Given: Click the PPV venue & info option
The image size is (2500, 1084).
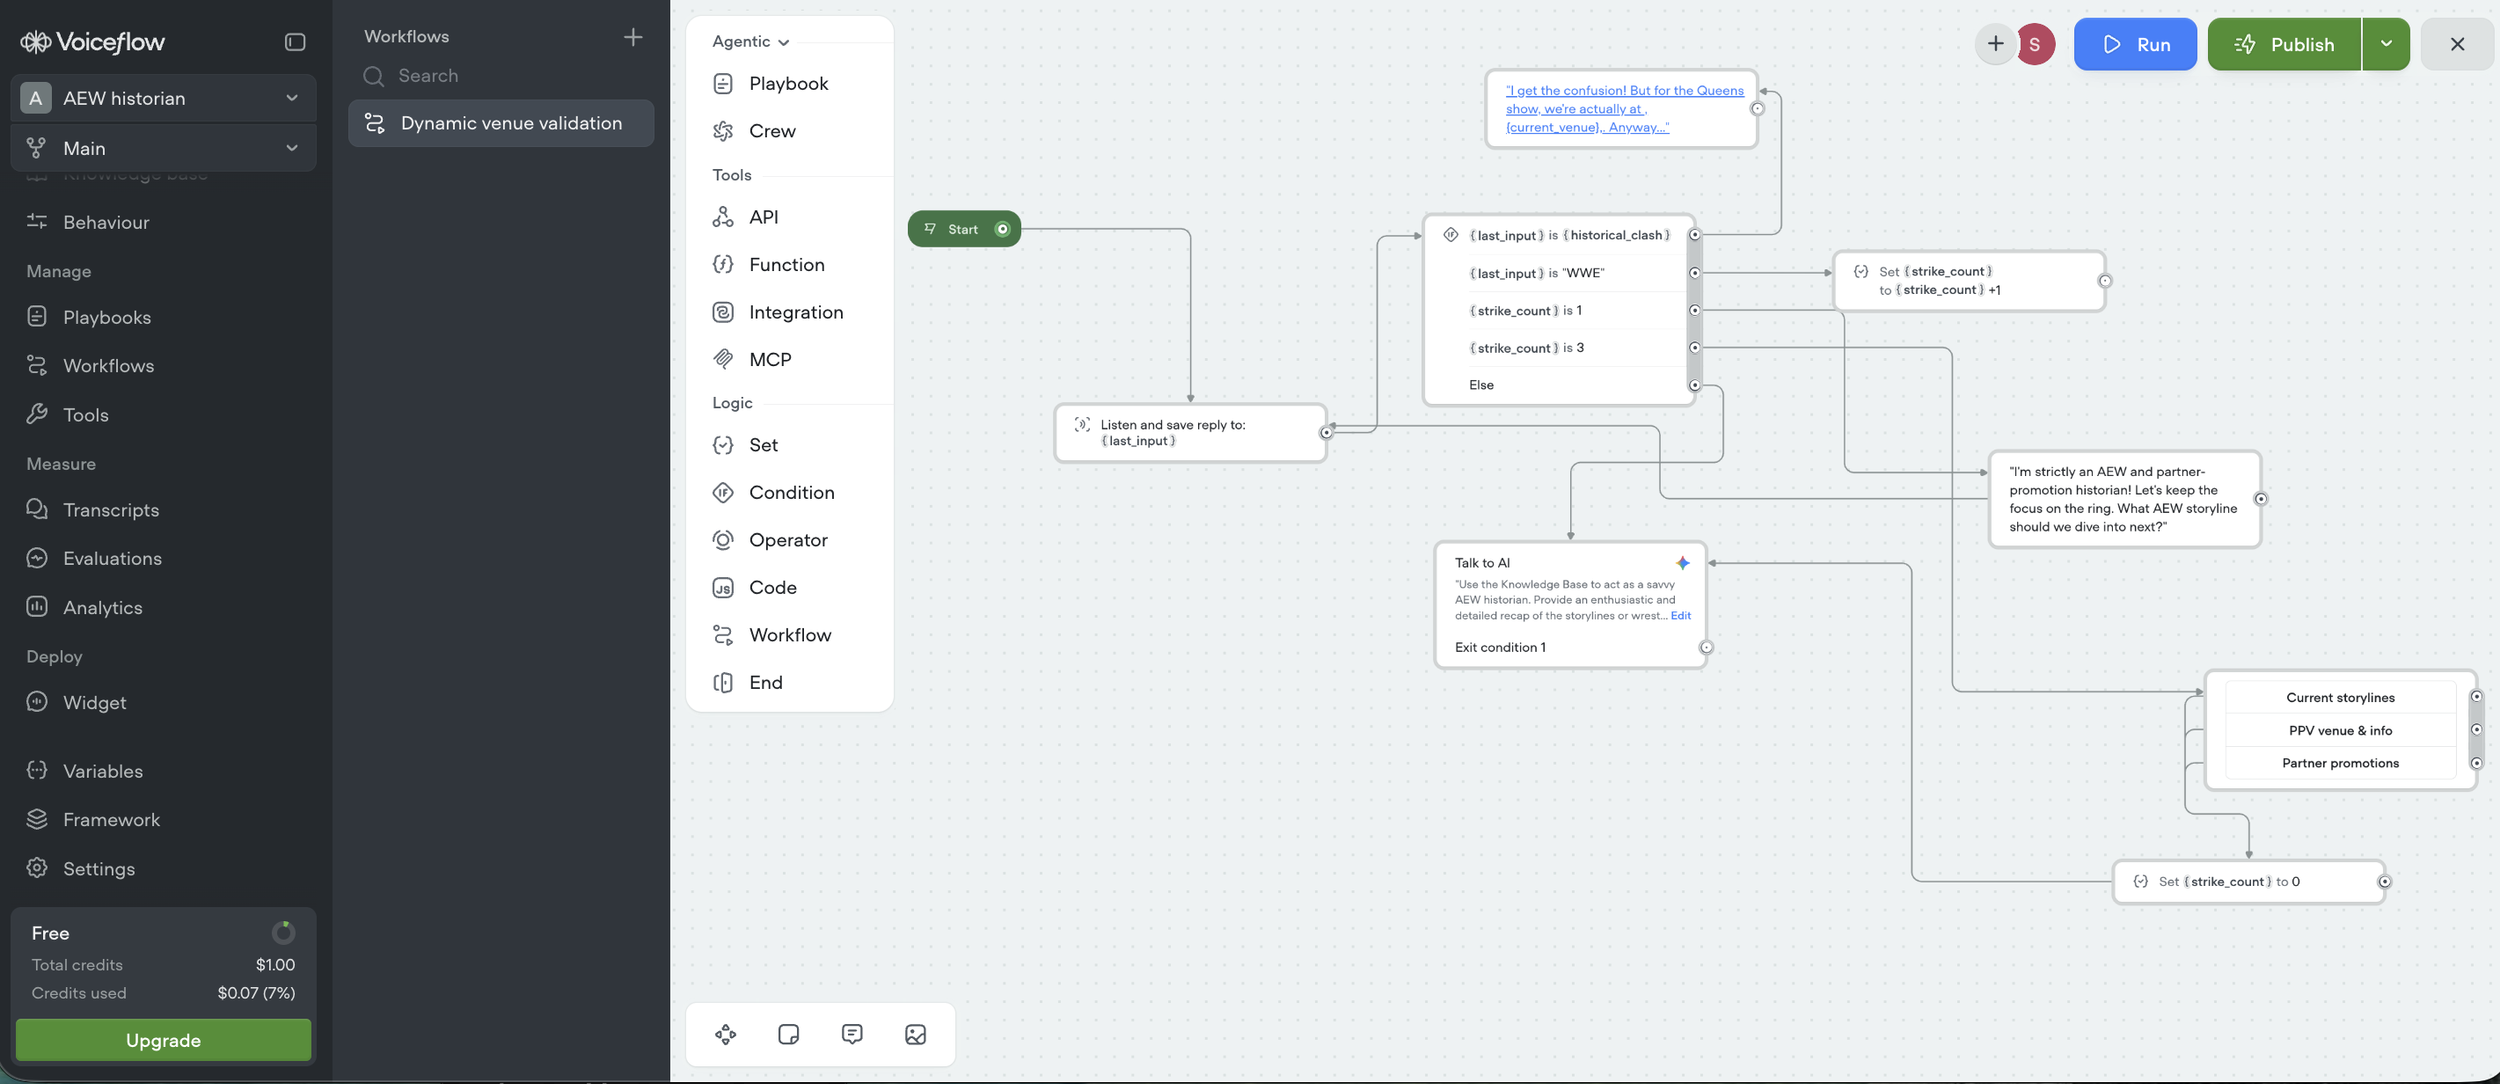Looking at the screenshot, I should point(2340,731).
